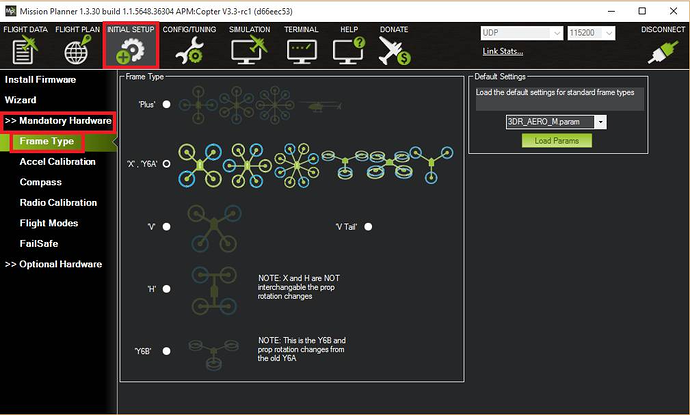The image size is (690, 415).
Task: Expand the Optional Hardware section
Action: [54, 264]
